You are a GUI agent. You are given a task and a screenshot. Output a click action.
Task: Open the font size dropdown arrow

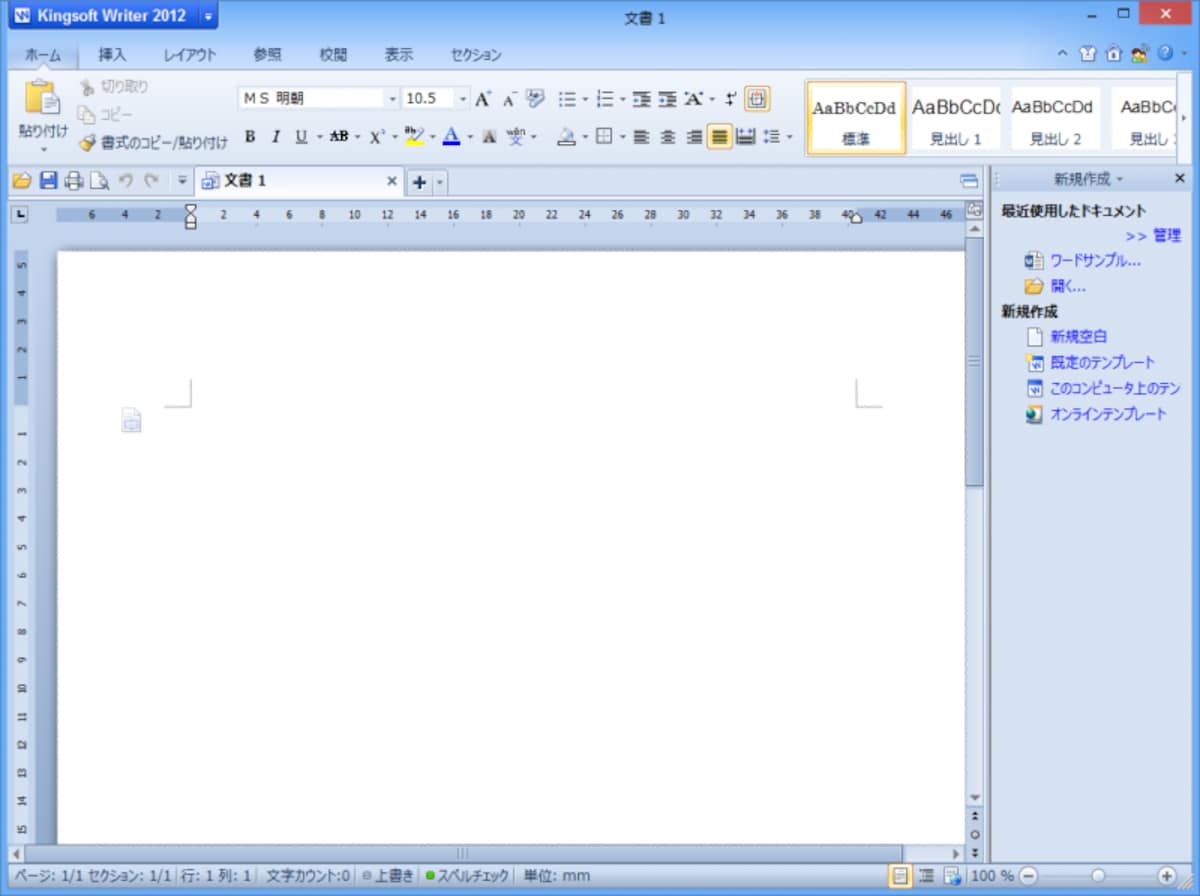point(463,98)
